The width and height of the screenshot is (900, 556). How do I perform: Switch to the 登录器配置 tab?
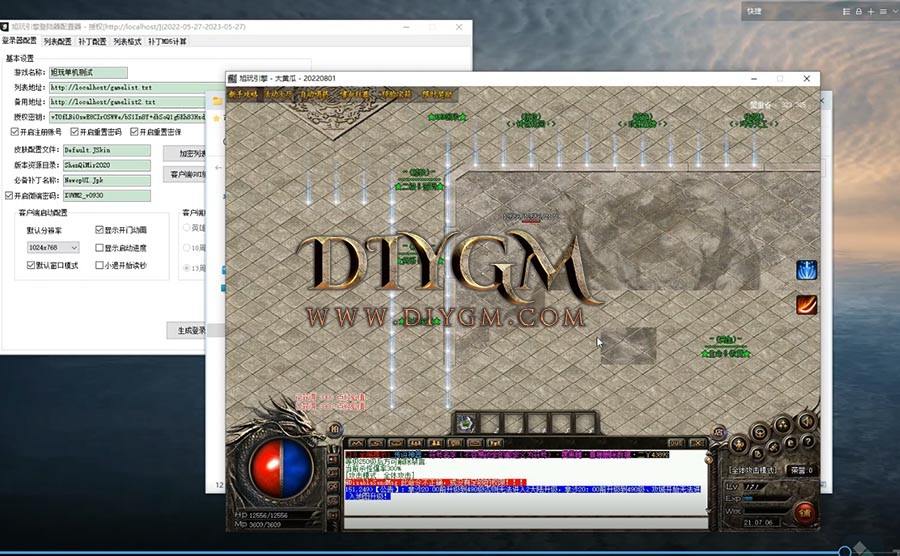point(19,41)
